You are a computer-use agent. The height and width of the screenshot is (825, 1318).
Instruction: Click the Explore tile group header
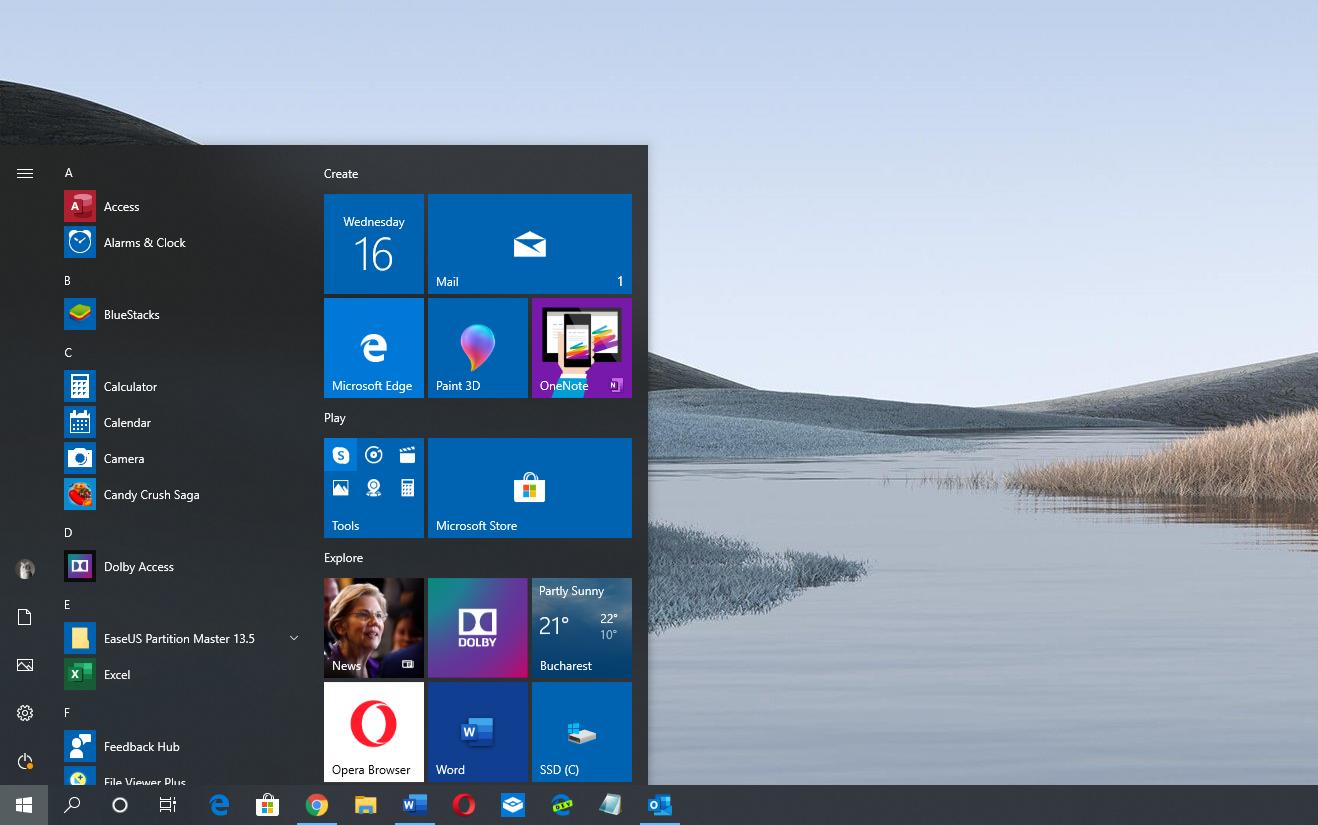click(344, 558)
